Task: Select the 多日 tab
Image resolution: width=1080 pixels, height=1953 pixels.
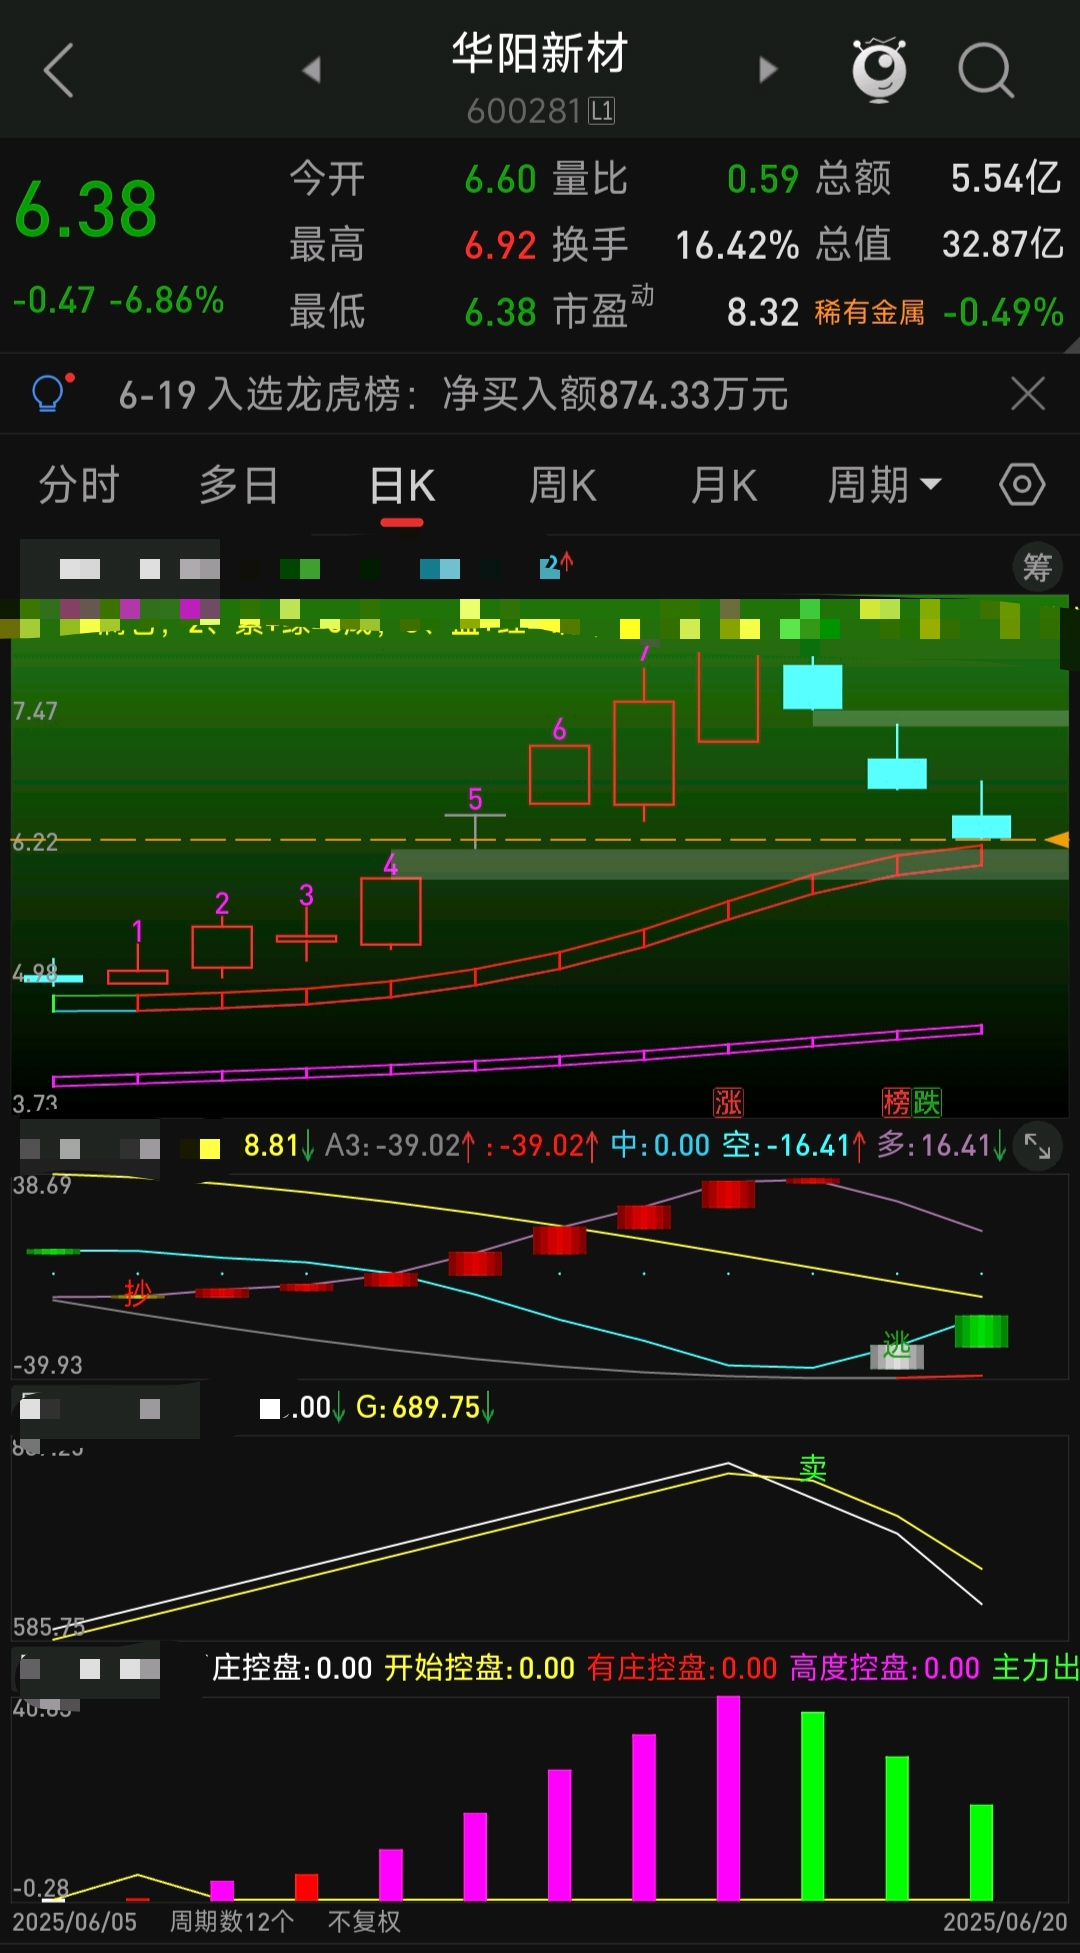Action: click(x=239, y=486)
